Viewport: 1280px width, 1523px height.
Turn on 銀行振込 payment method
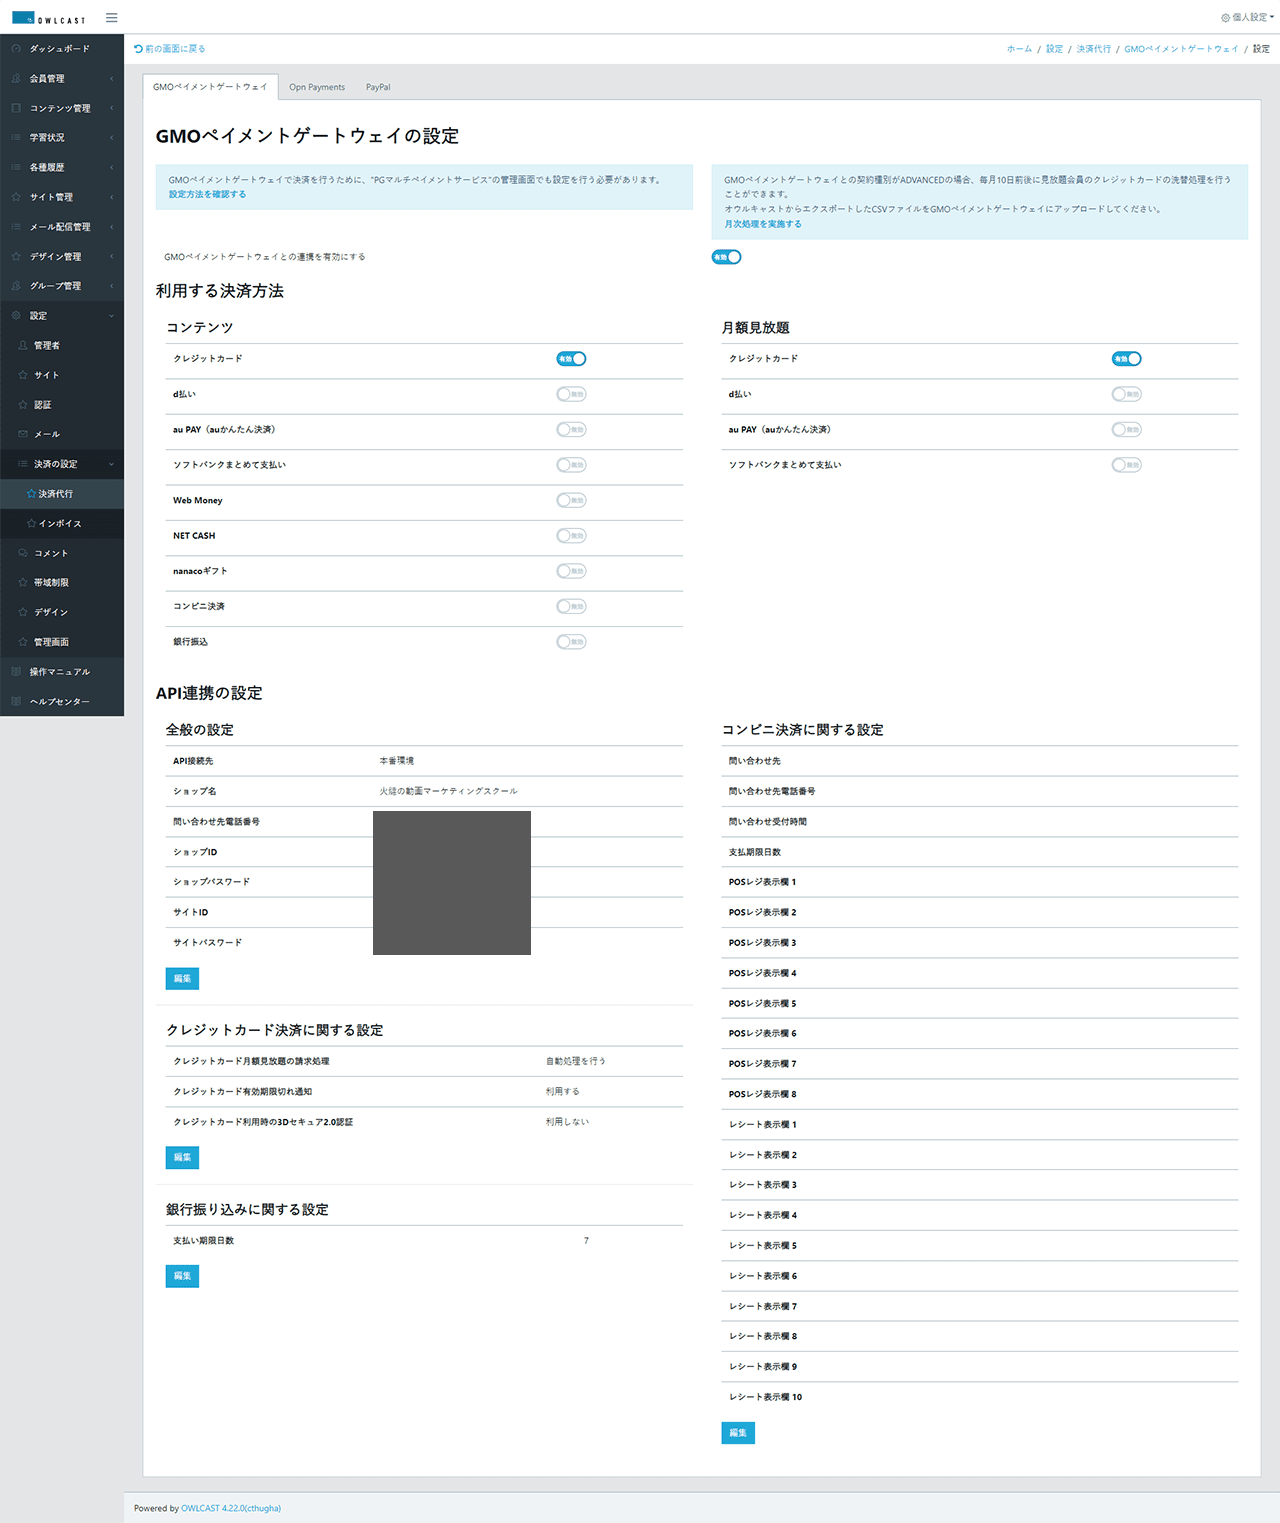571,641
